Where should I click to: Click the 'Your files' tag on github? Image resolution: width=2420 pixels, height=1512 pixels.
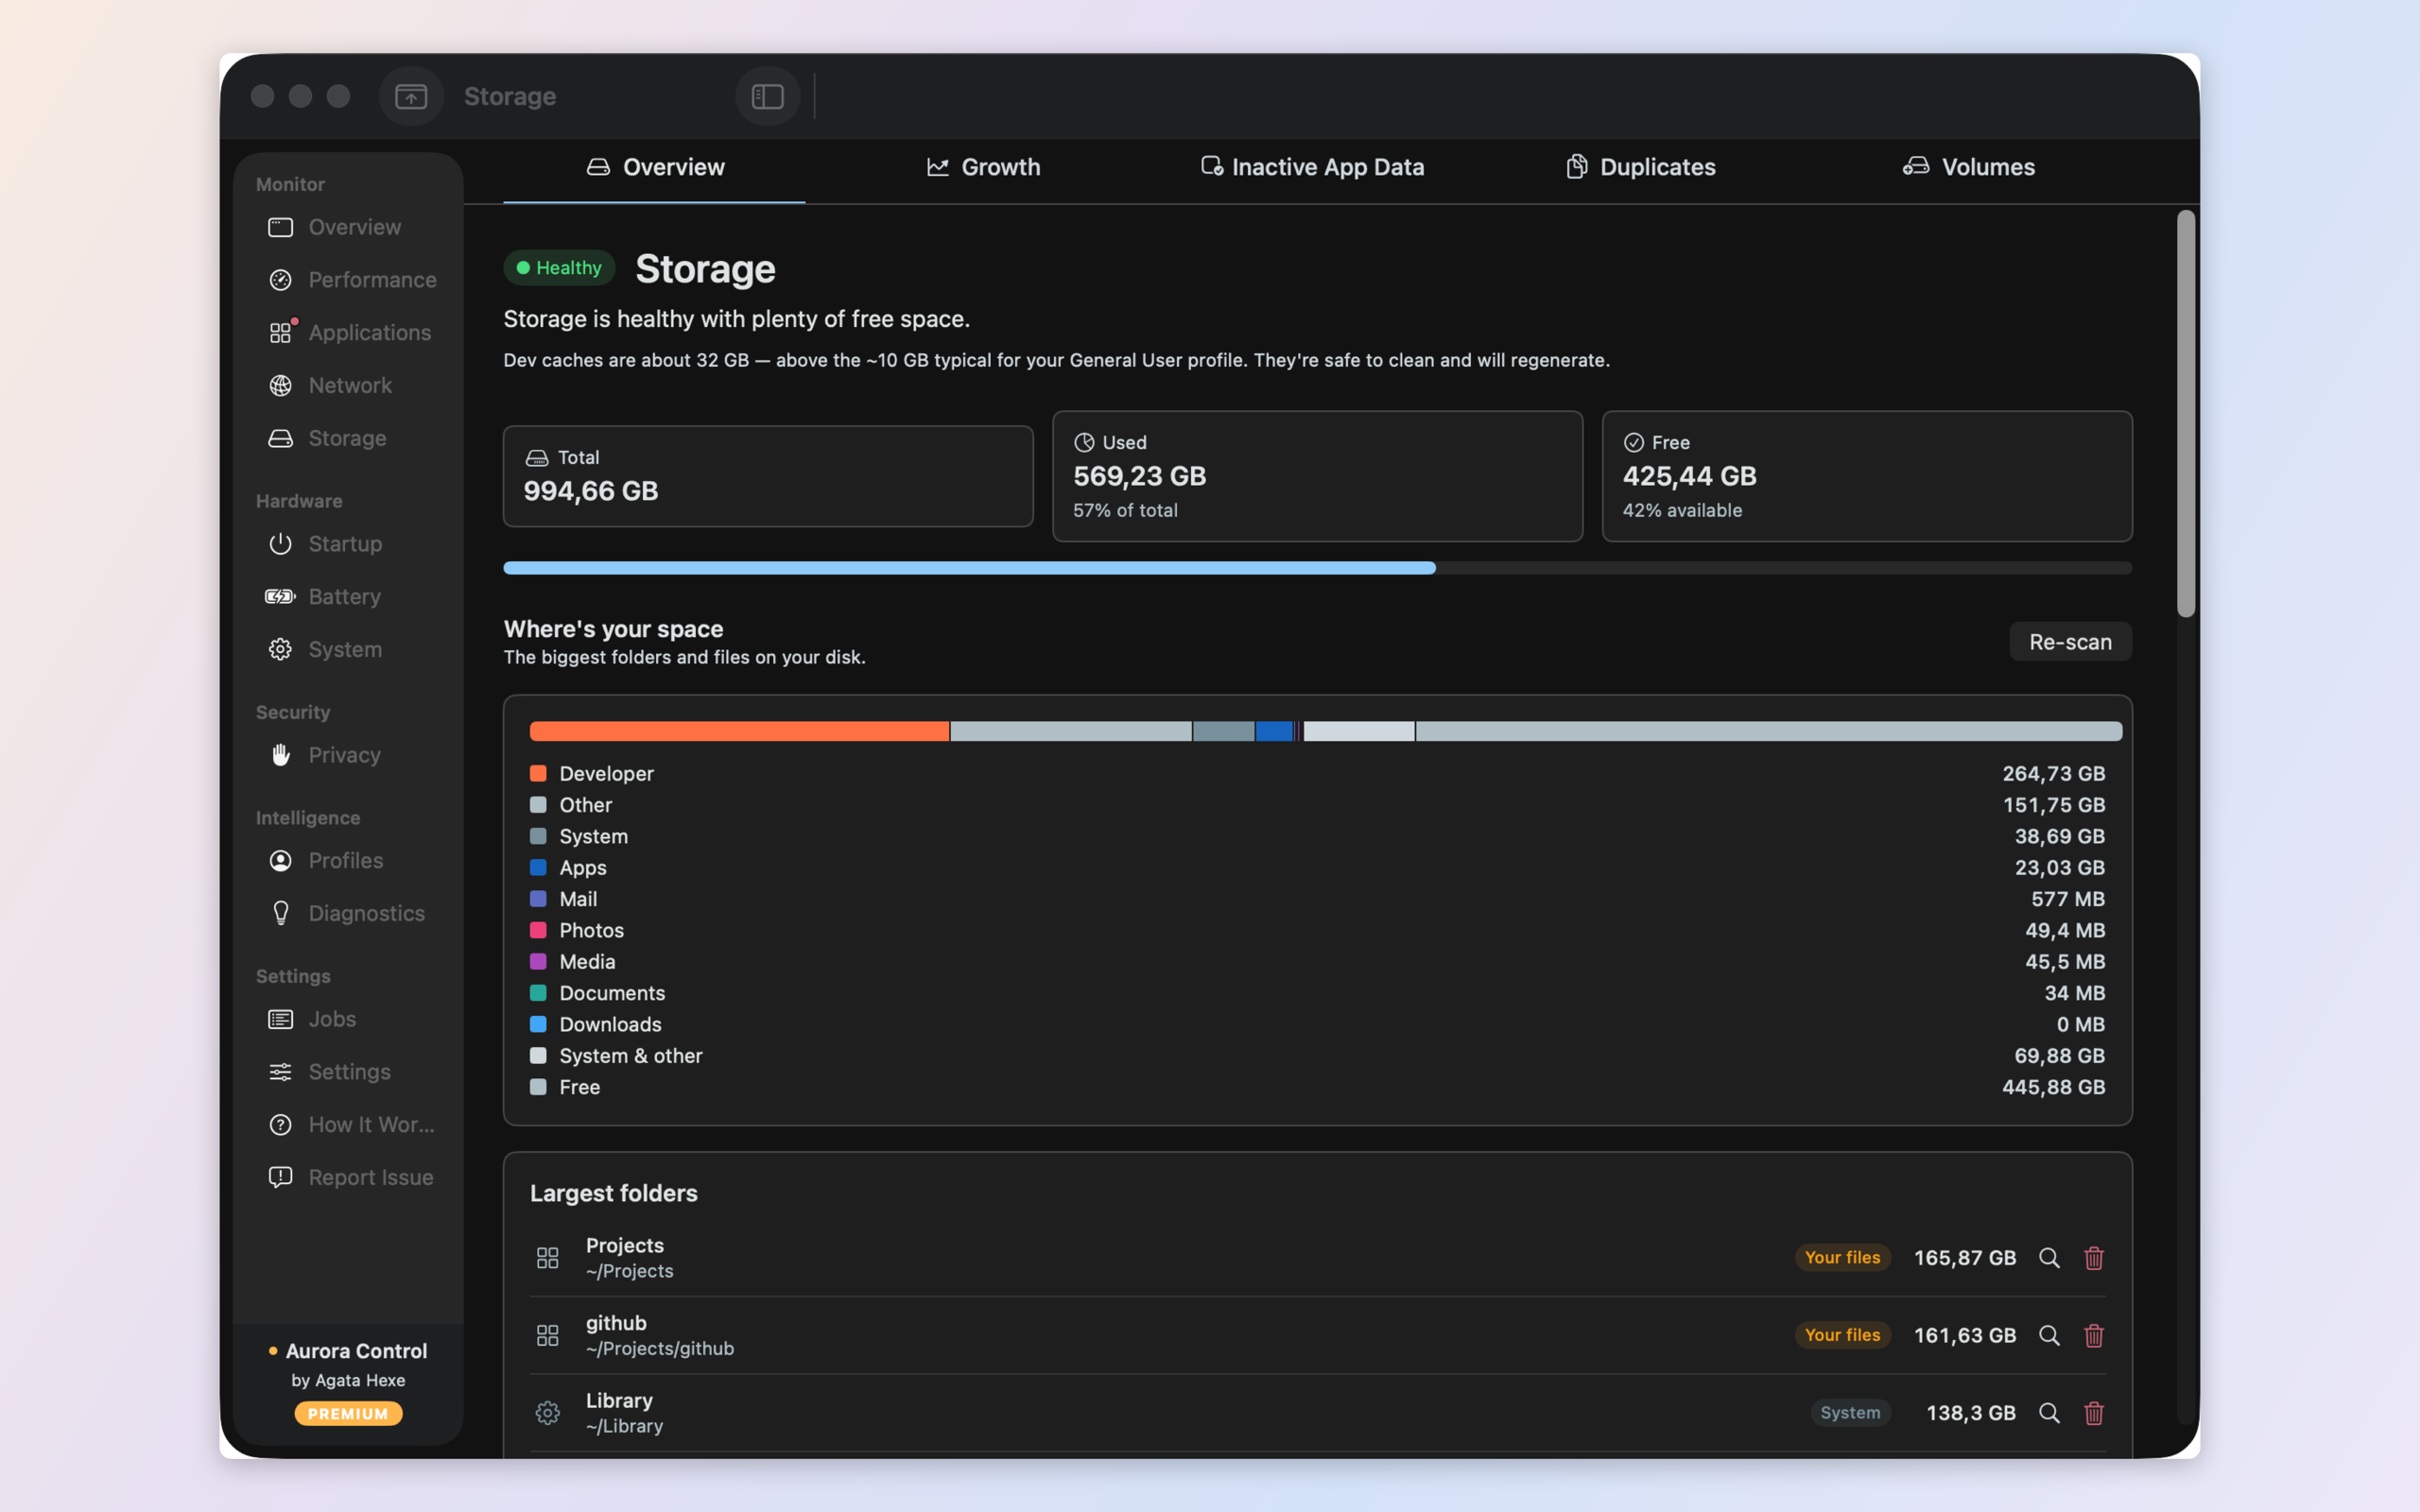(1842, 1335)
